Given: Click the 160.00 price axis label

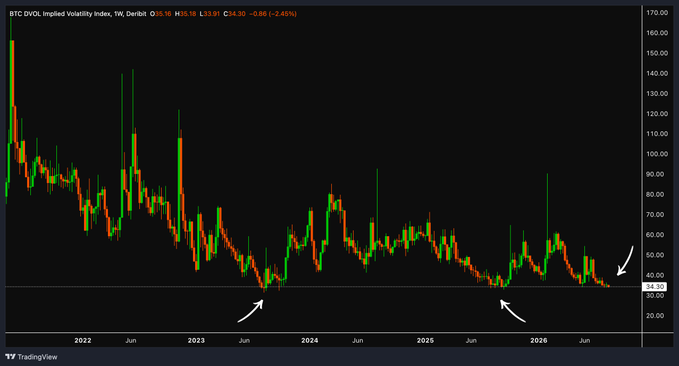Looking at the screenshot, I should click(657, 33).
